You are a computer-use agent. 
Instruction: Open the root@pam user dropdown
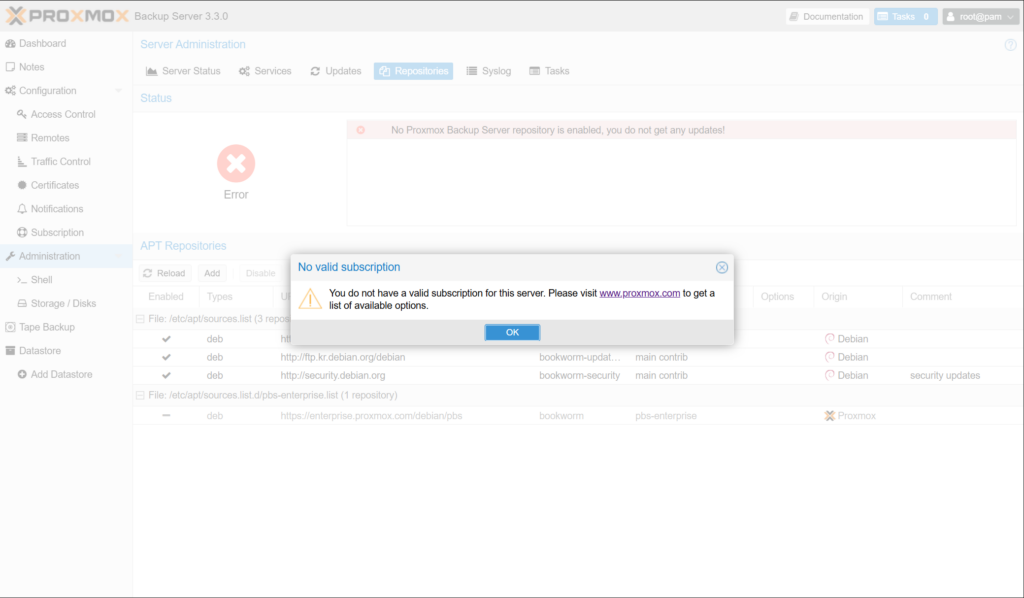pos(979,16)
